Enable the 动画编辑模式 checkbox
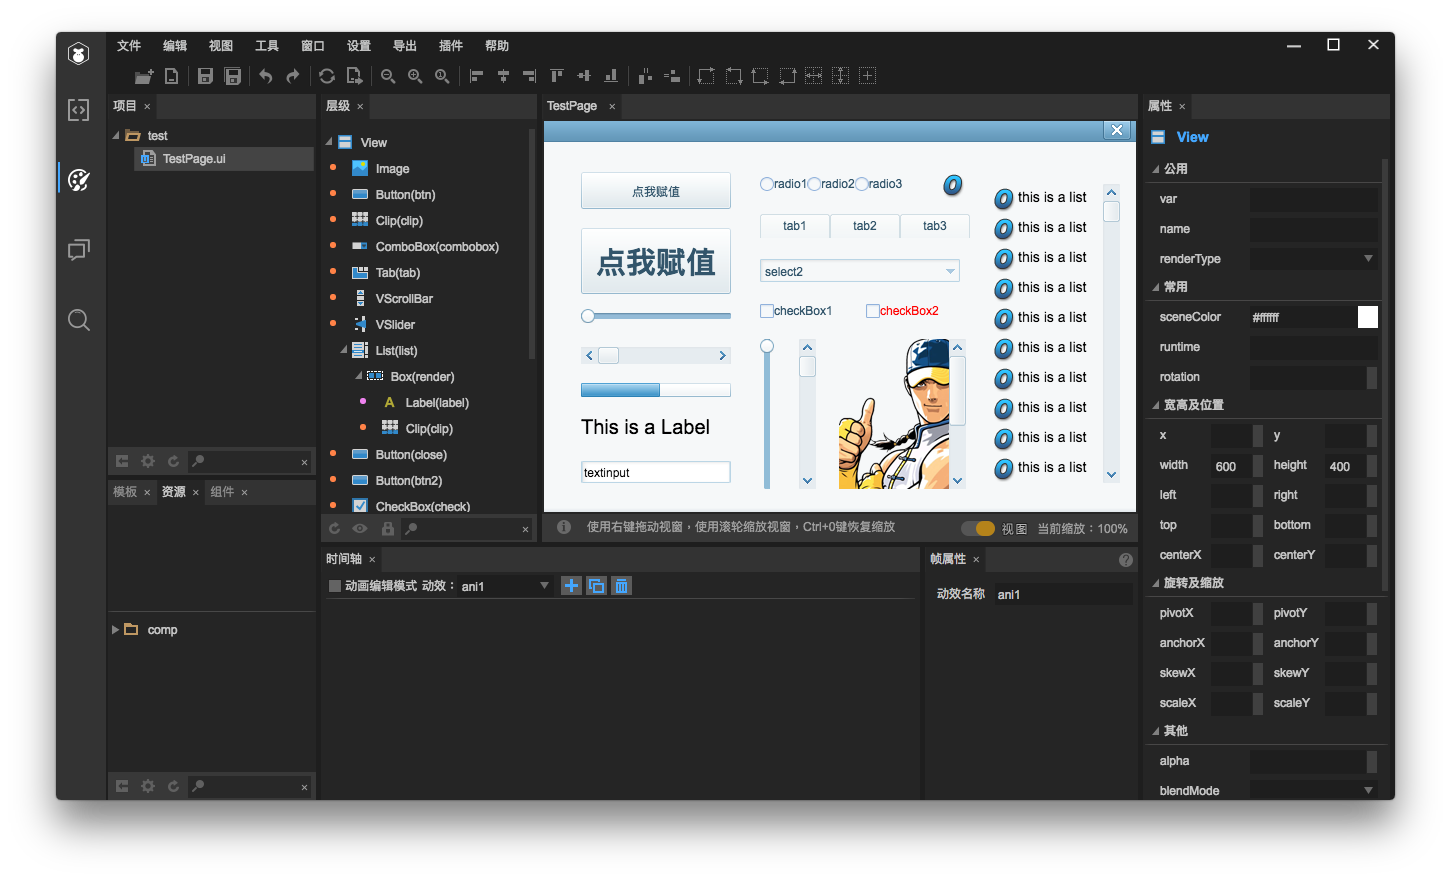1451x880 pixels. pos(335,586)
